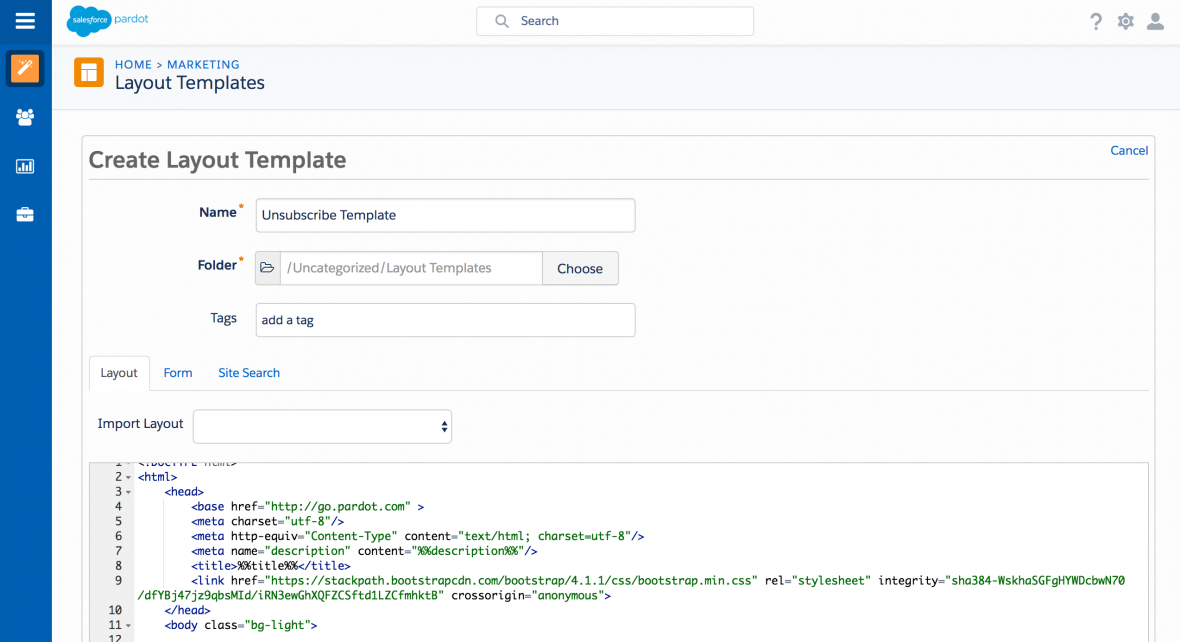The height and width of the screenshot is (642, 1180).
Task: Switch to the Form tab
Action: 178,373
